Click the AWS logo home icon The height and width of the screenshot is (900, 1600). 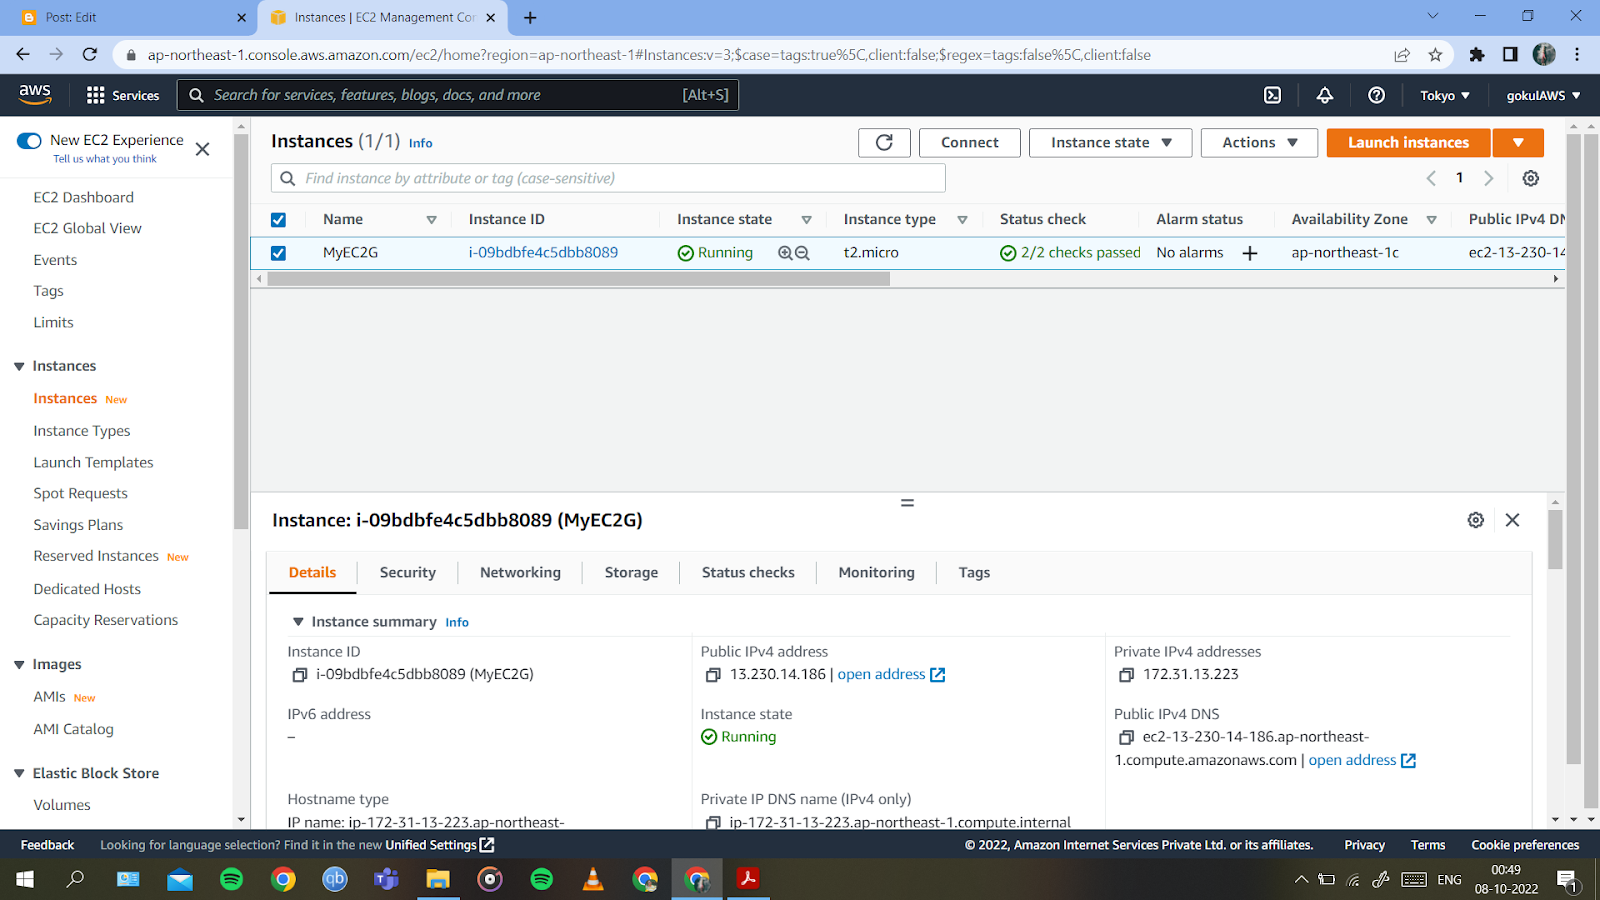pos(35,95)
